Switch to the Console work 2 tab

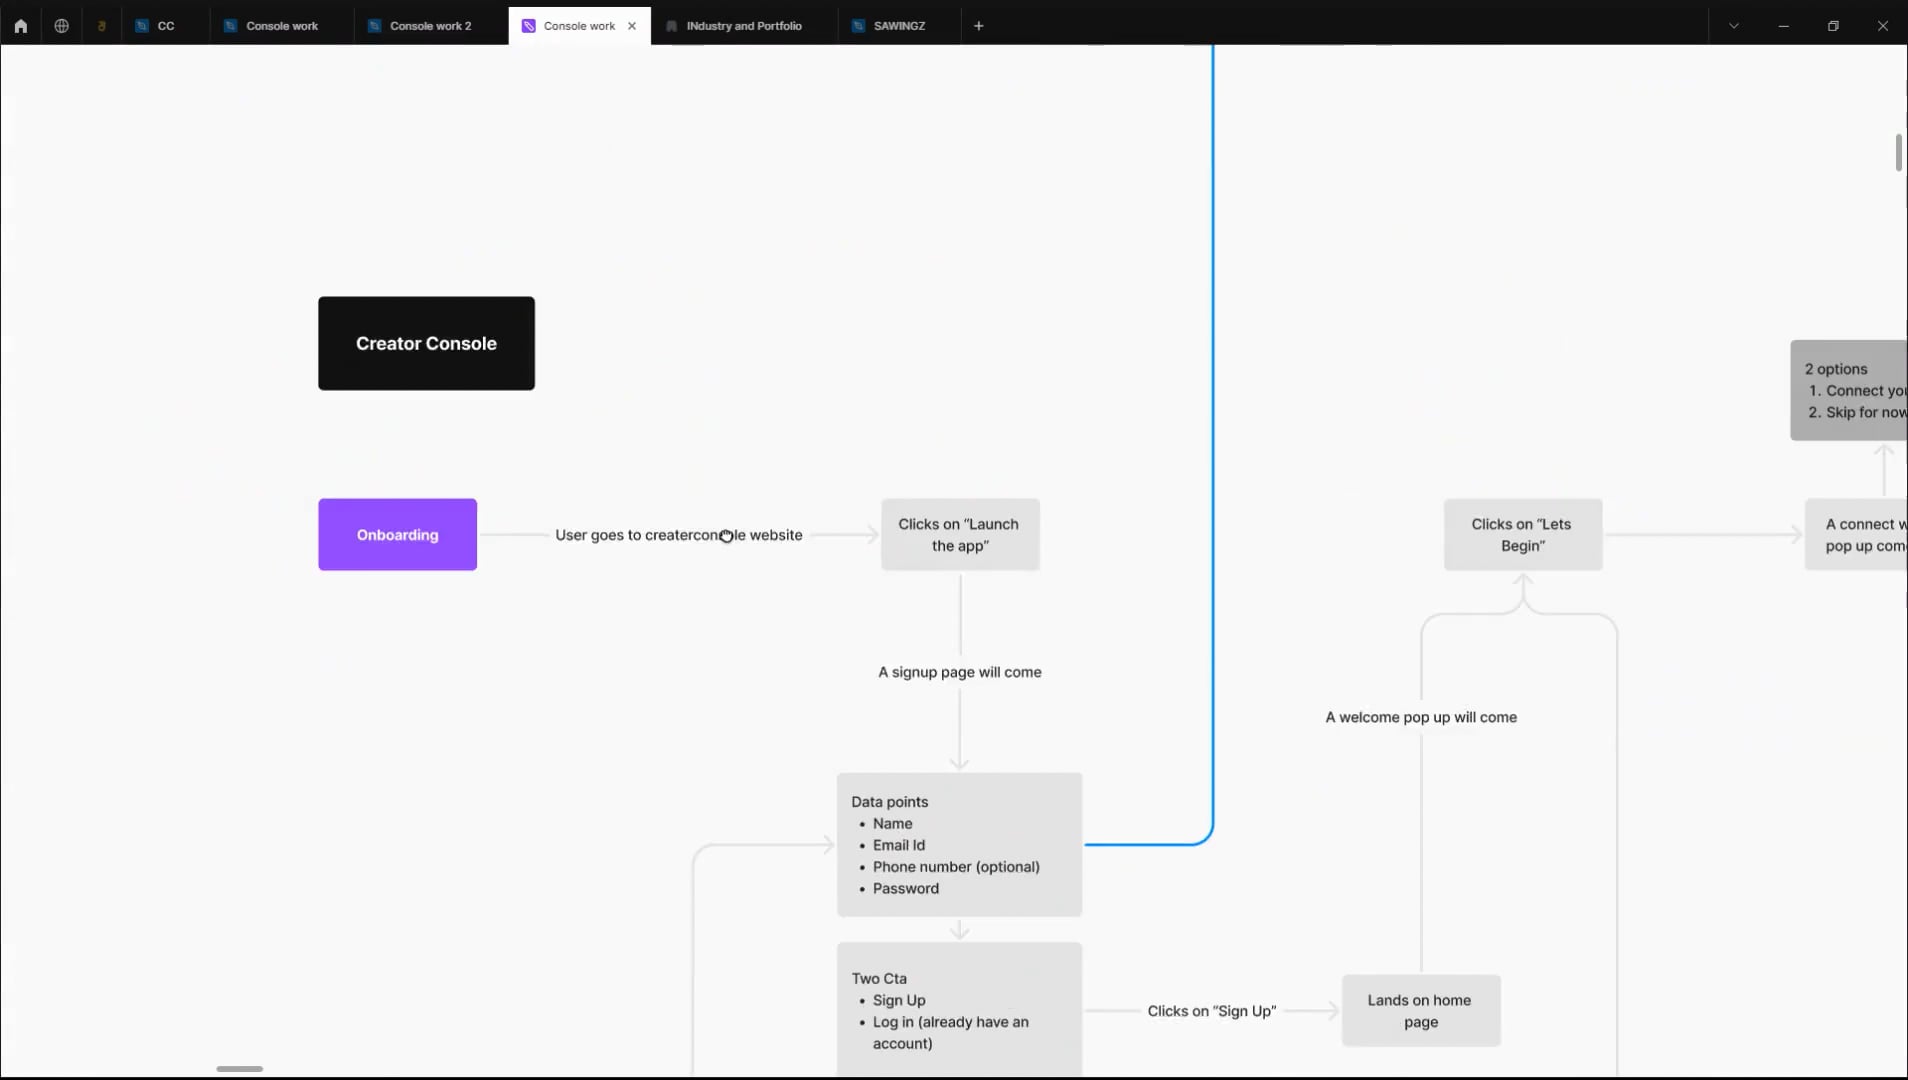point(429,25)
